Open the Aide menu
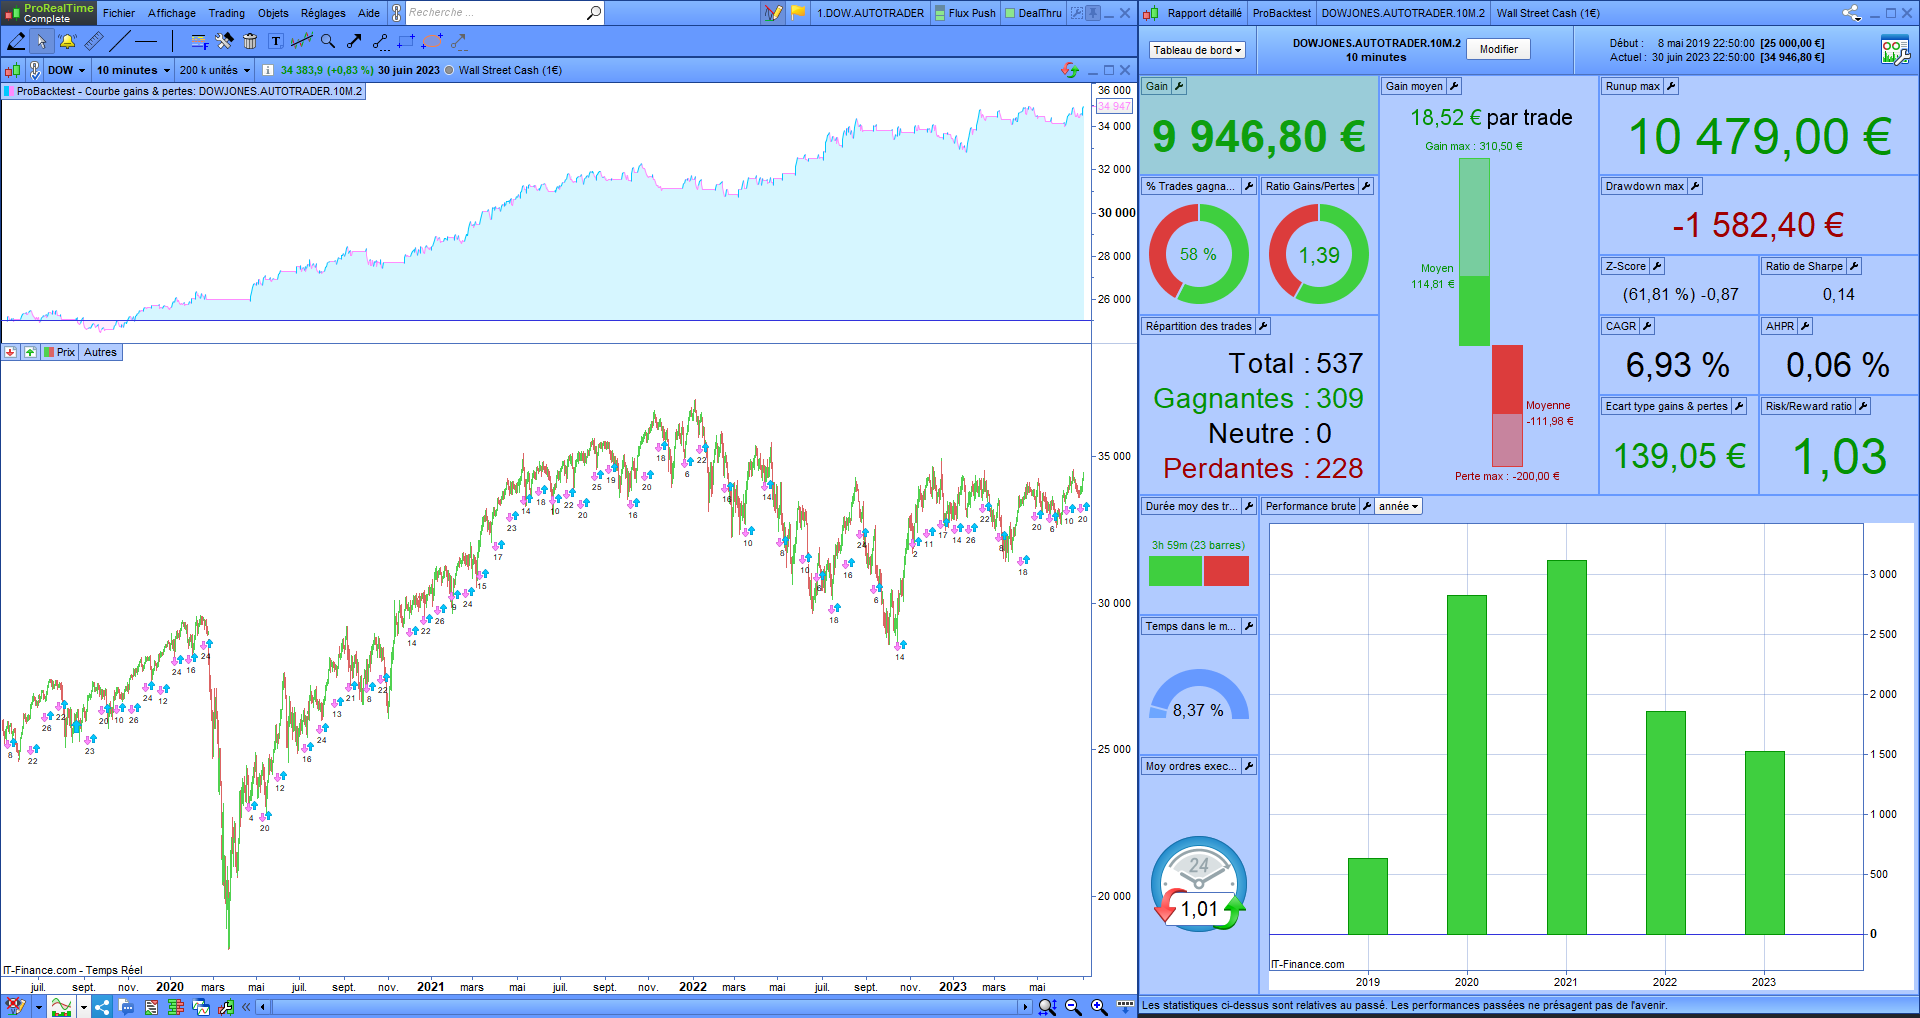This screenshot has height=1018, width=1920. [x=369, y=13]
